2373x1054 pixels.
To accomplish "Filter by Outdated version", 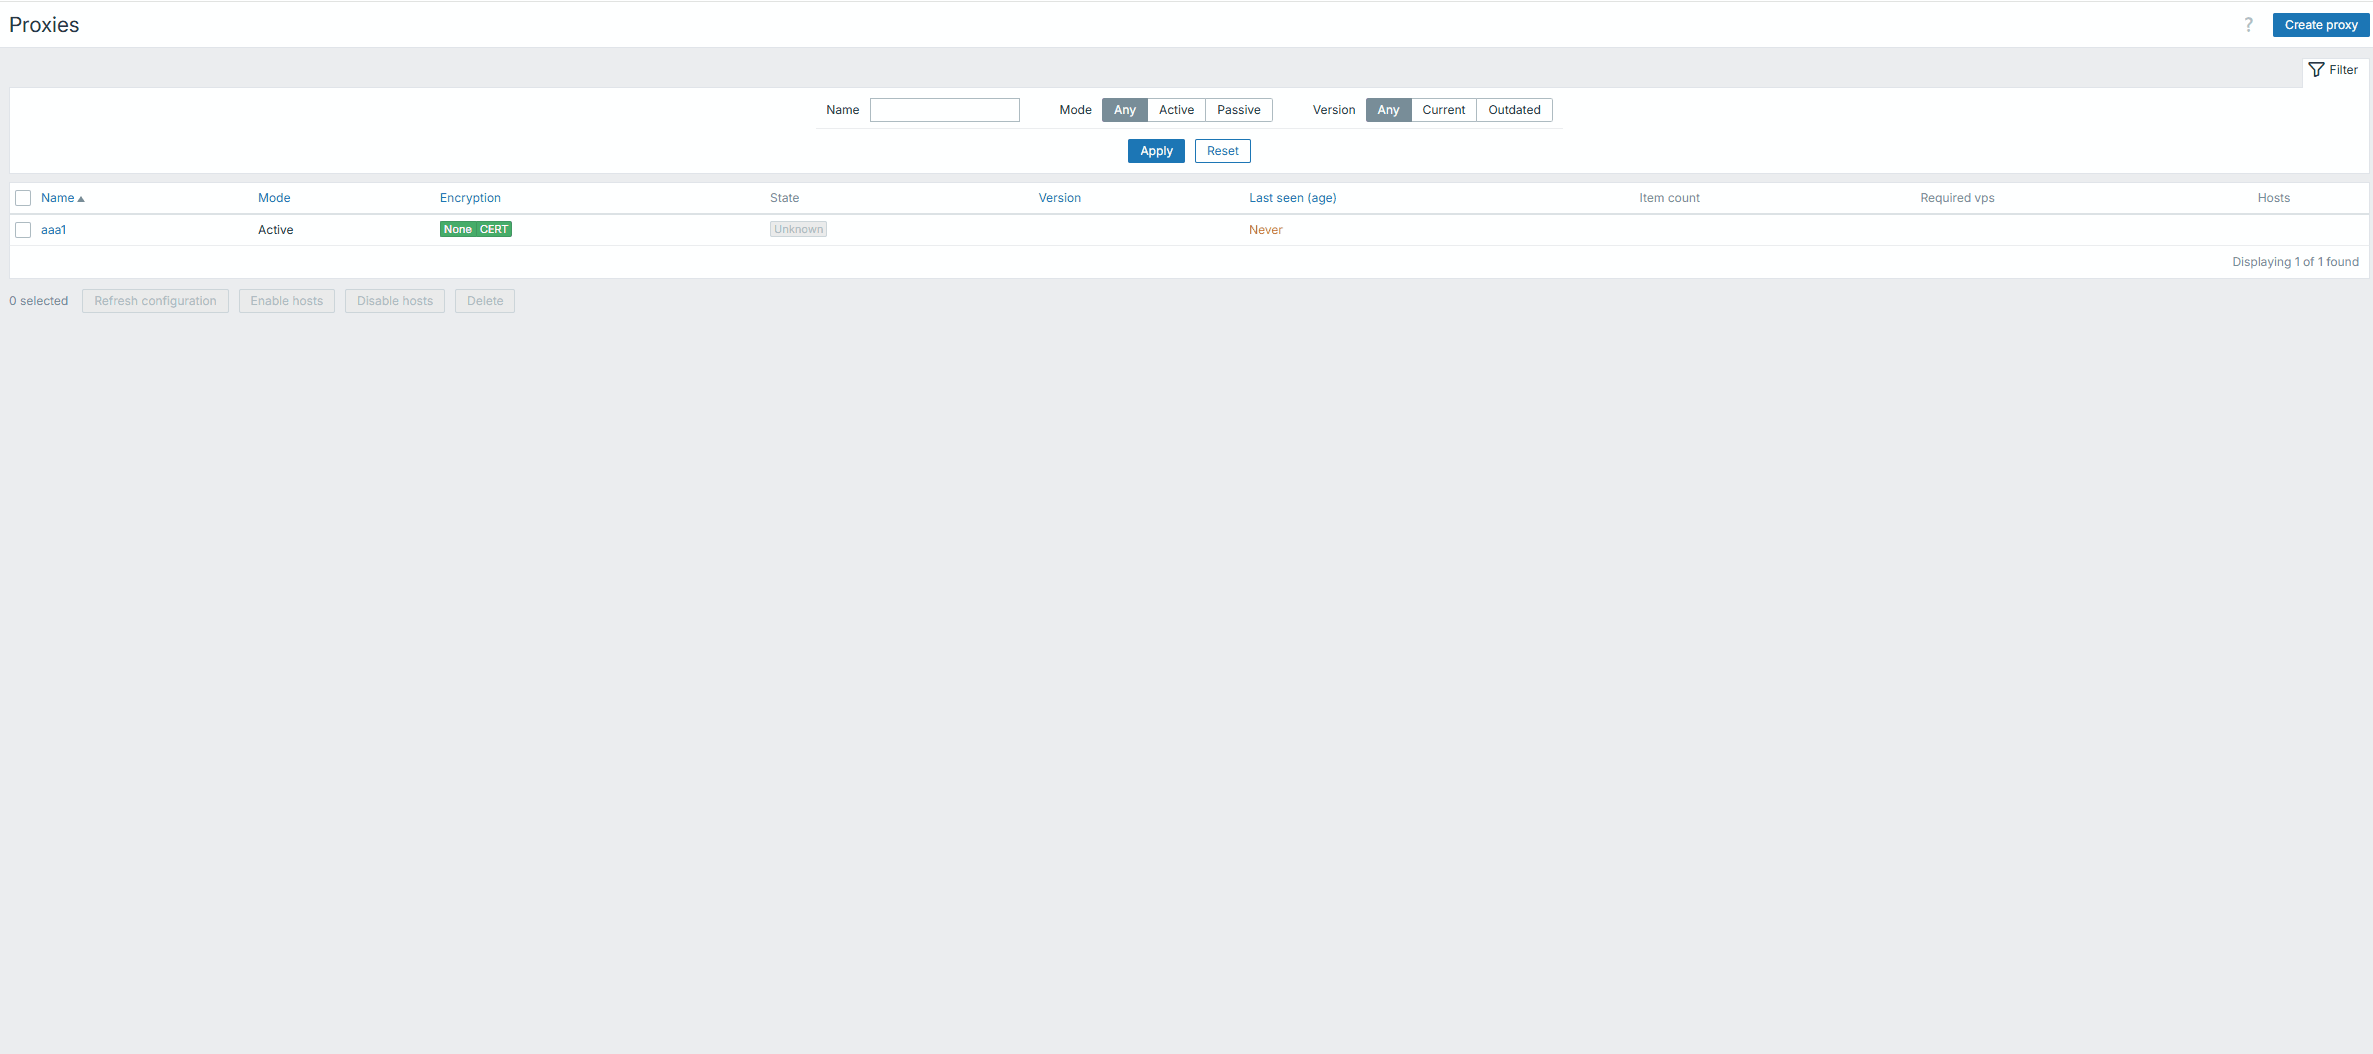I will 1514,110.
